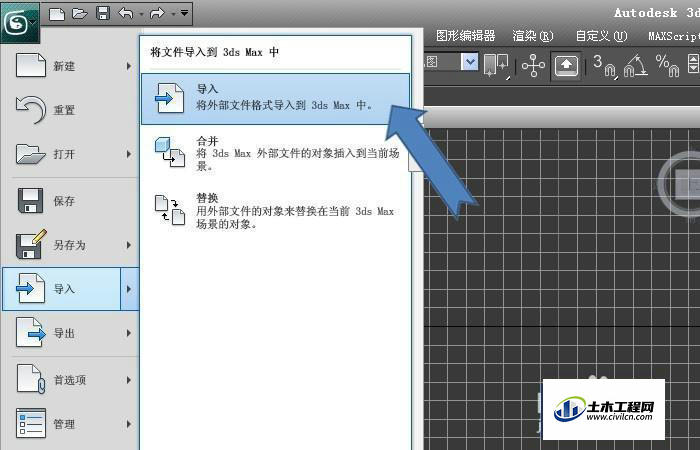Select 打开 in the application menu
Image resolution: width=700 pixels, height=450 pixels.
(70, 154)
